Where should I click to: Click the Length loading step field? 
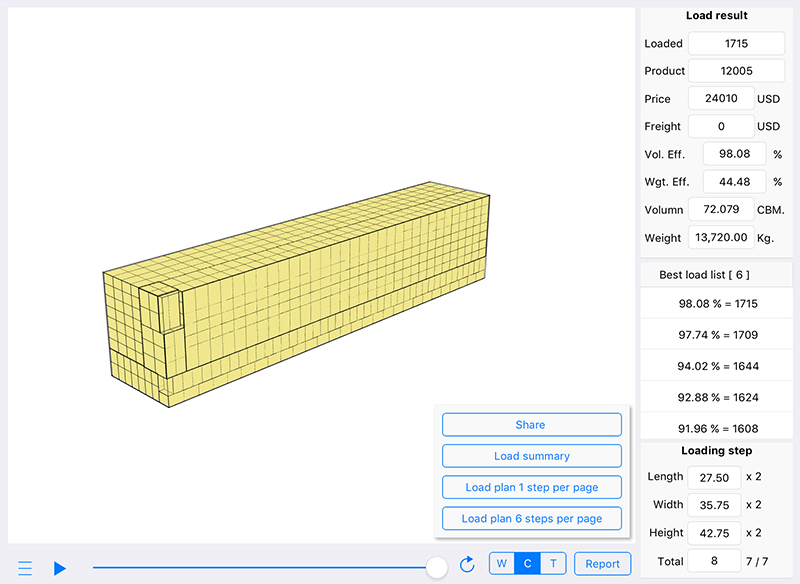pyautogui.click(x=716, y=477)
